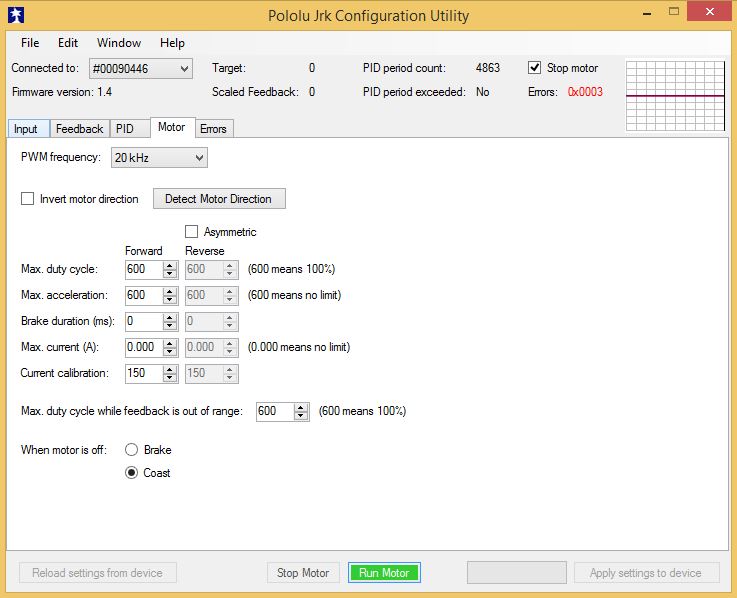Expand the Connected to device dropdown

(140, 68)
